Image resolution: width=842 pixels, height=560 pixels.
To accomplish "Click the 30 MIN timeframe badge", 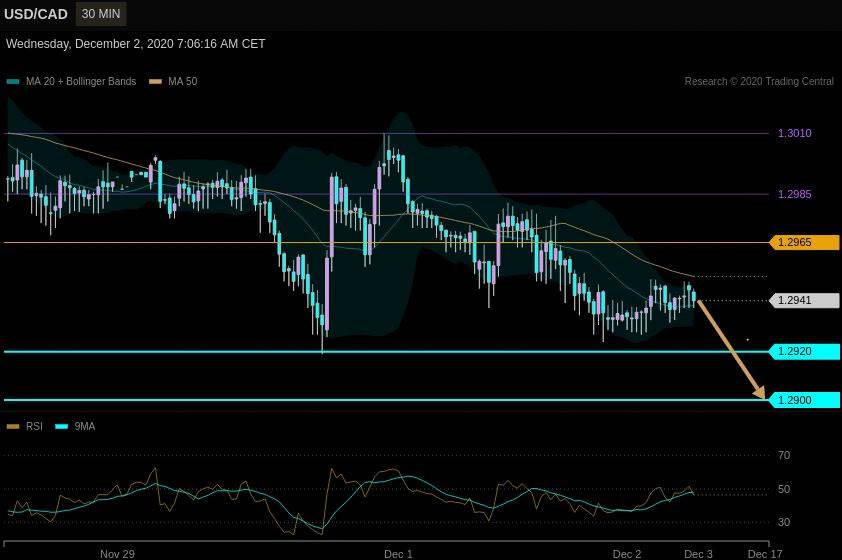I will click(x=101, y=14).
